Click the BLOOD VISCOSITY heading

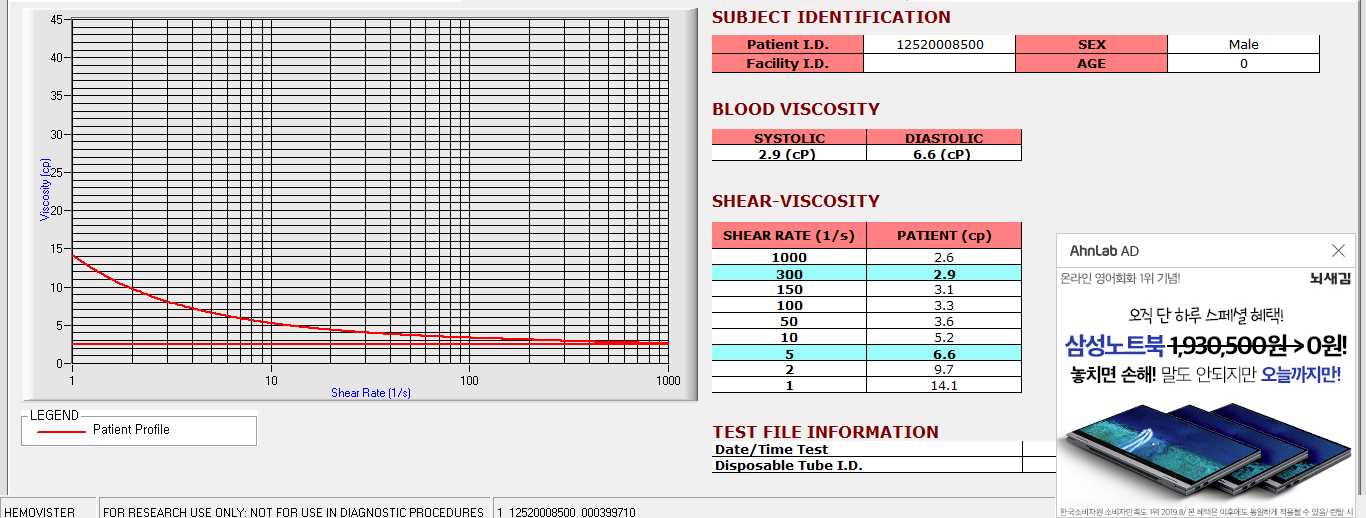[x=796, y=109]
